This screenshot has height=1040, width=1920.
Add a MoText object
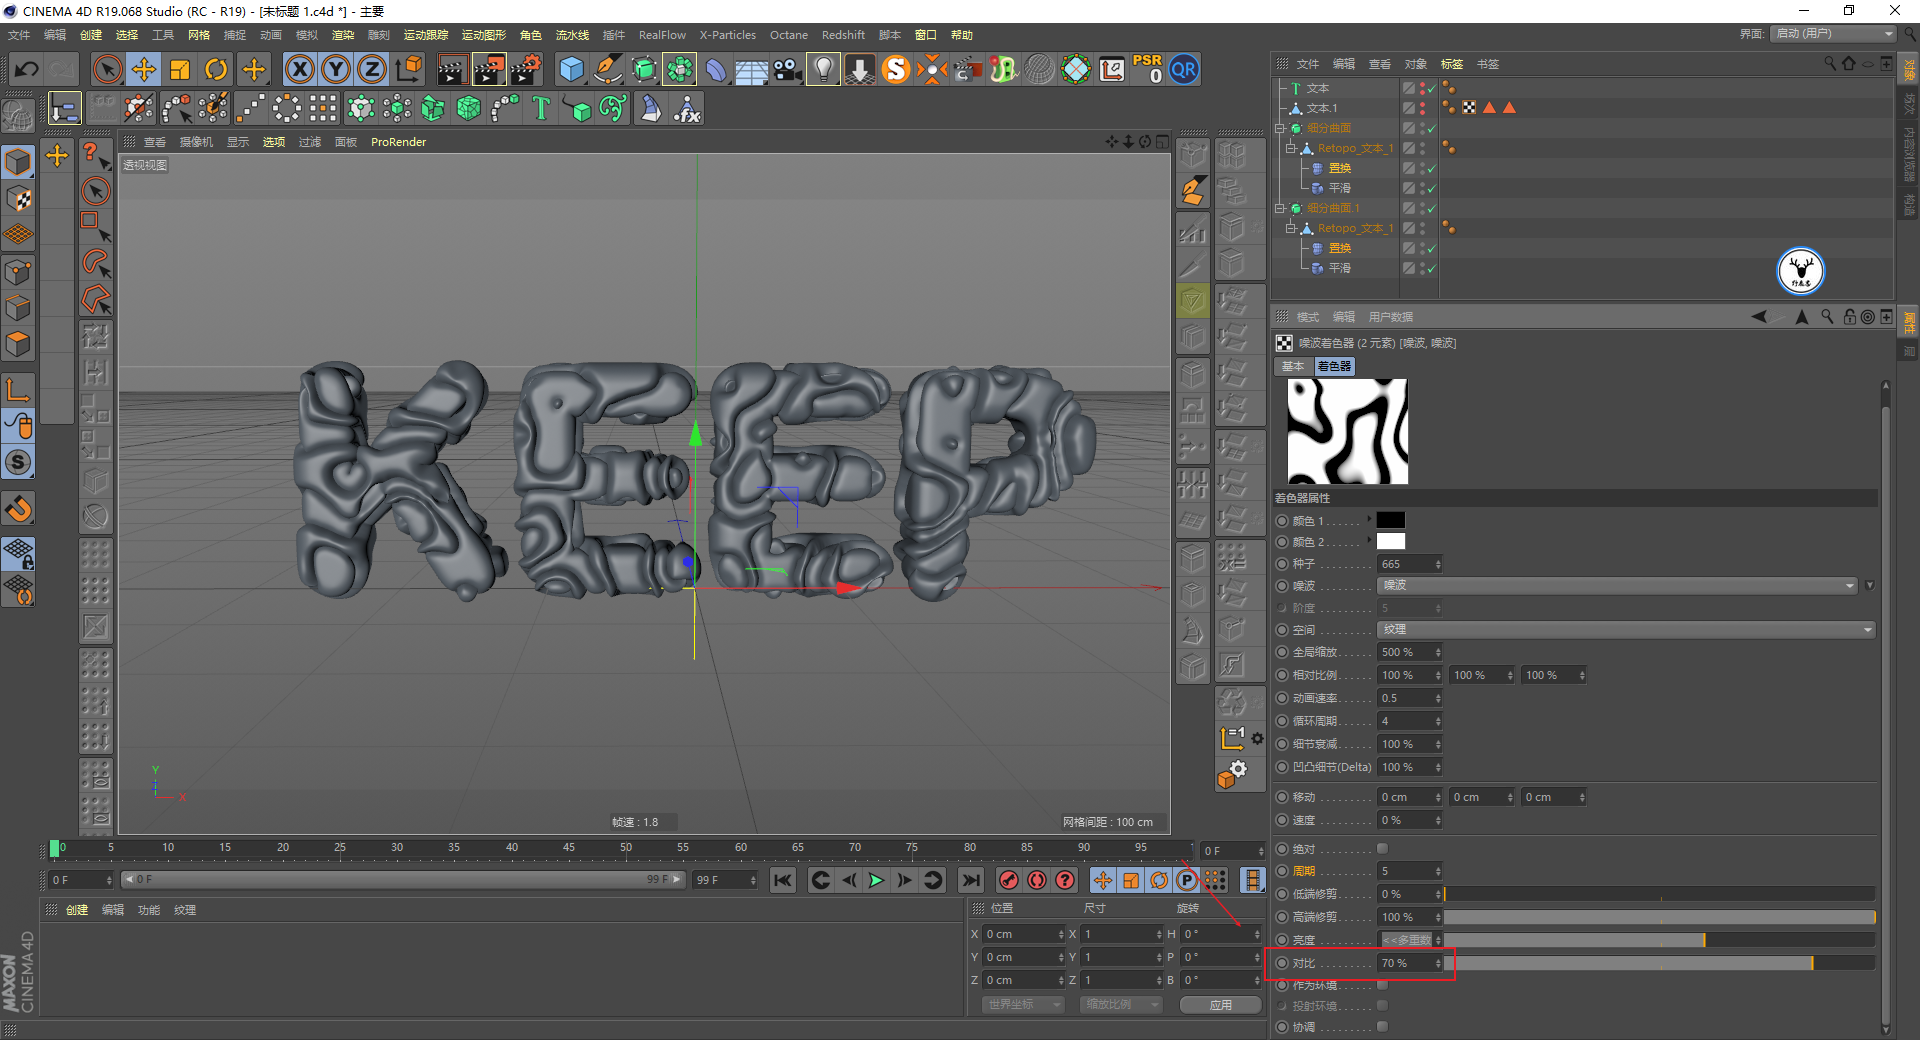pos(541,108)
